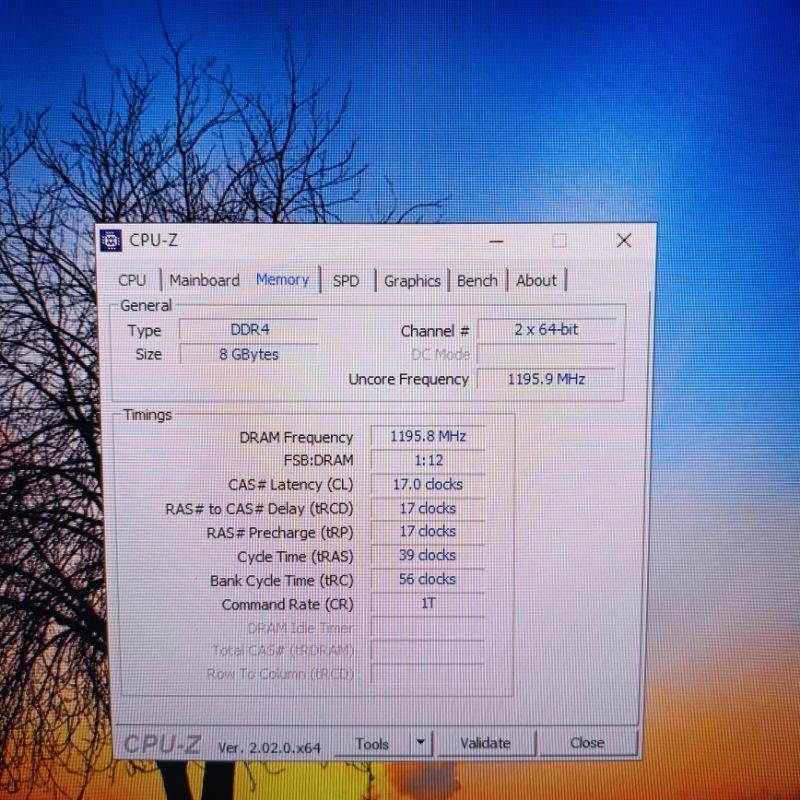Click the Uncore Frequency label
This screenshot has width=800, height=800.
coord(408,379)
